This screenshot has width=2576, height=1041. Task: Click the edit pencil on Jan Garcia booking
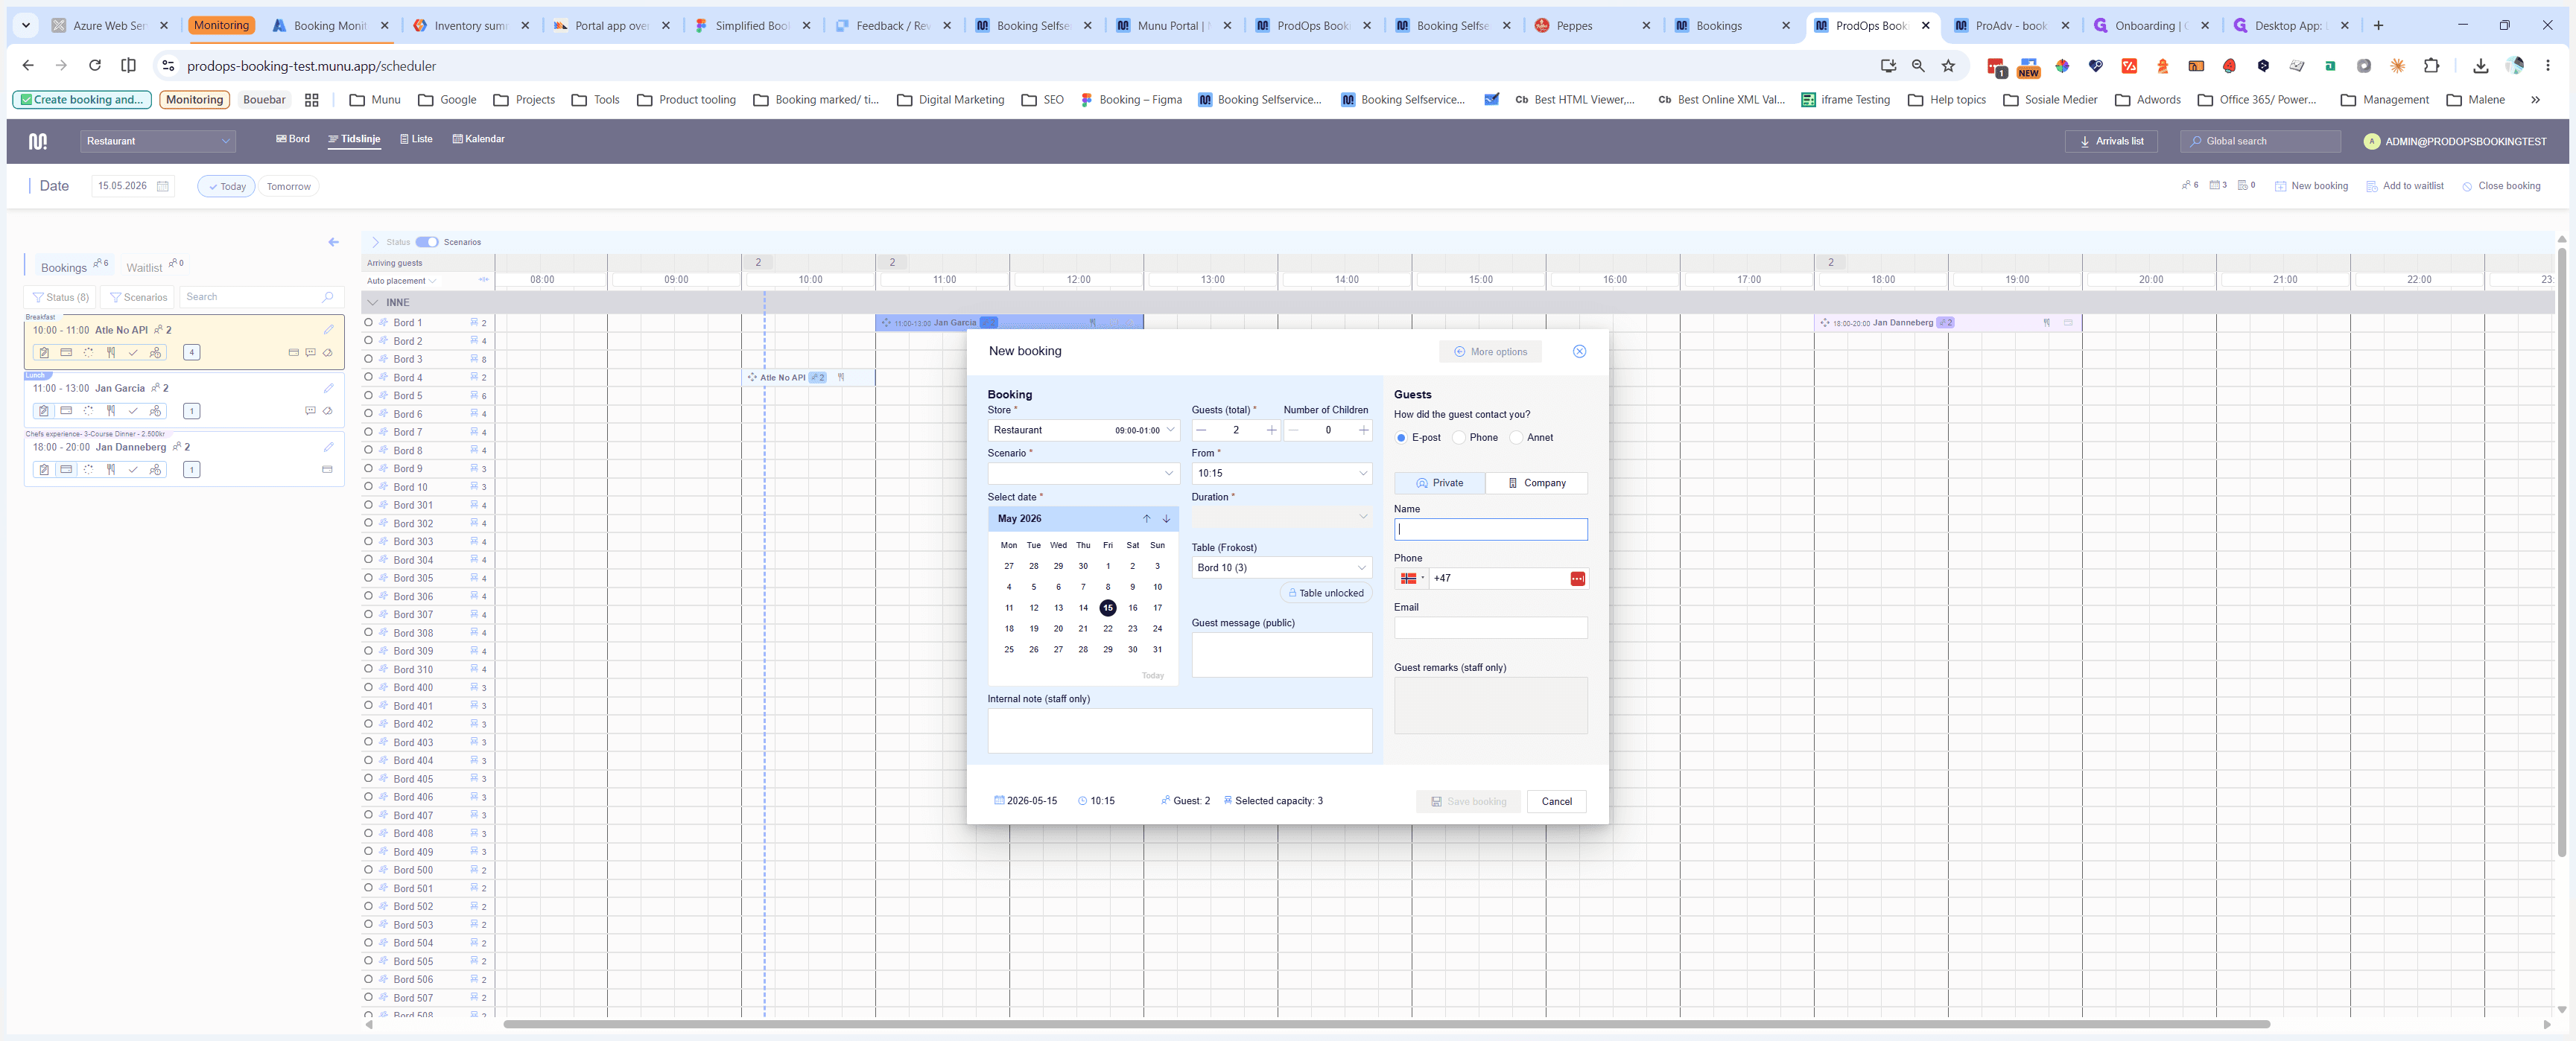(328, 388)
